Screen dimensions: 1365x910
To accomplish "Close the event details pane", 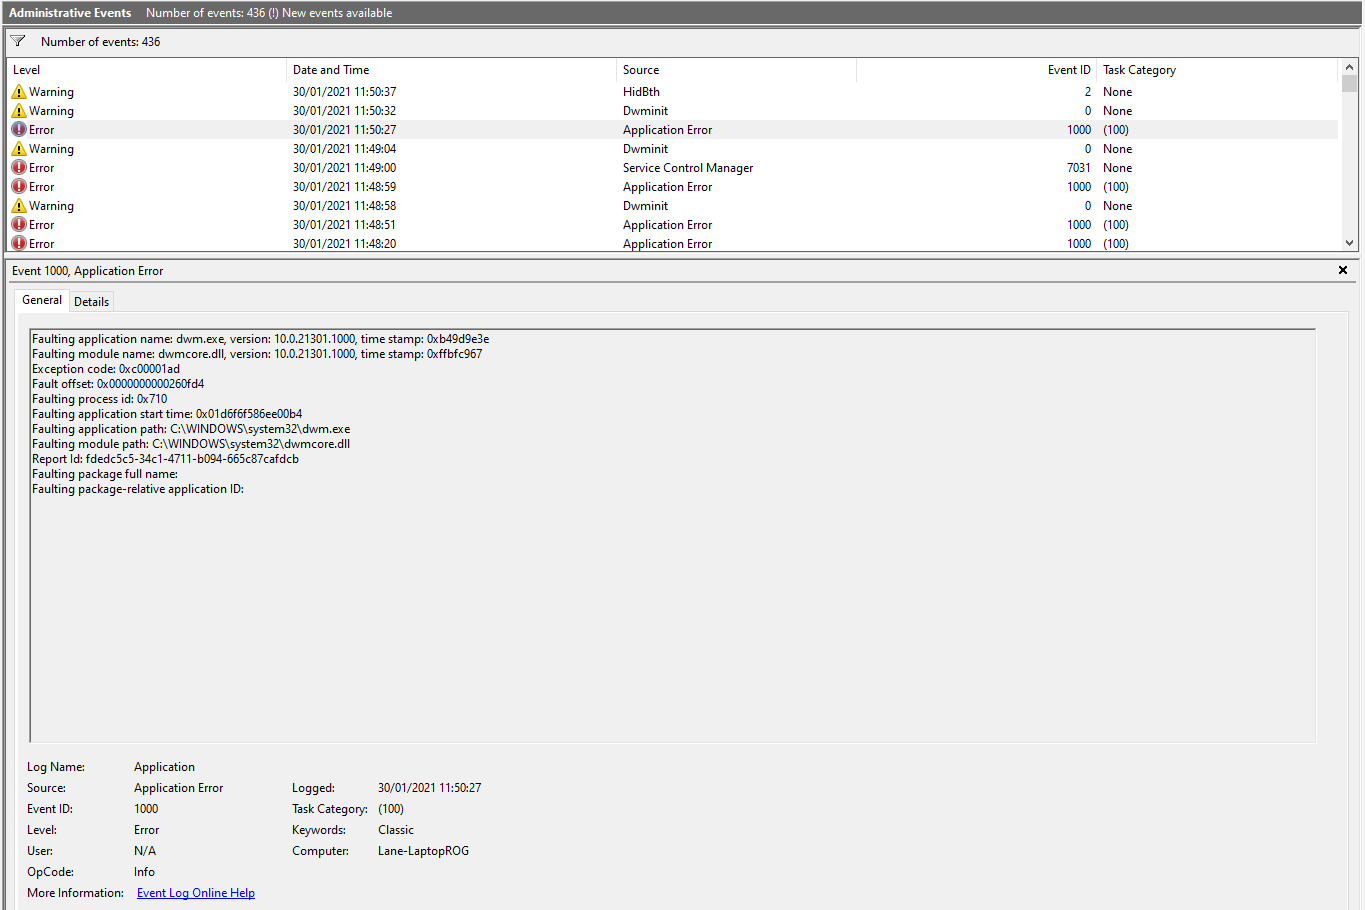I will pyautogui.click(x=1343, y=270).
